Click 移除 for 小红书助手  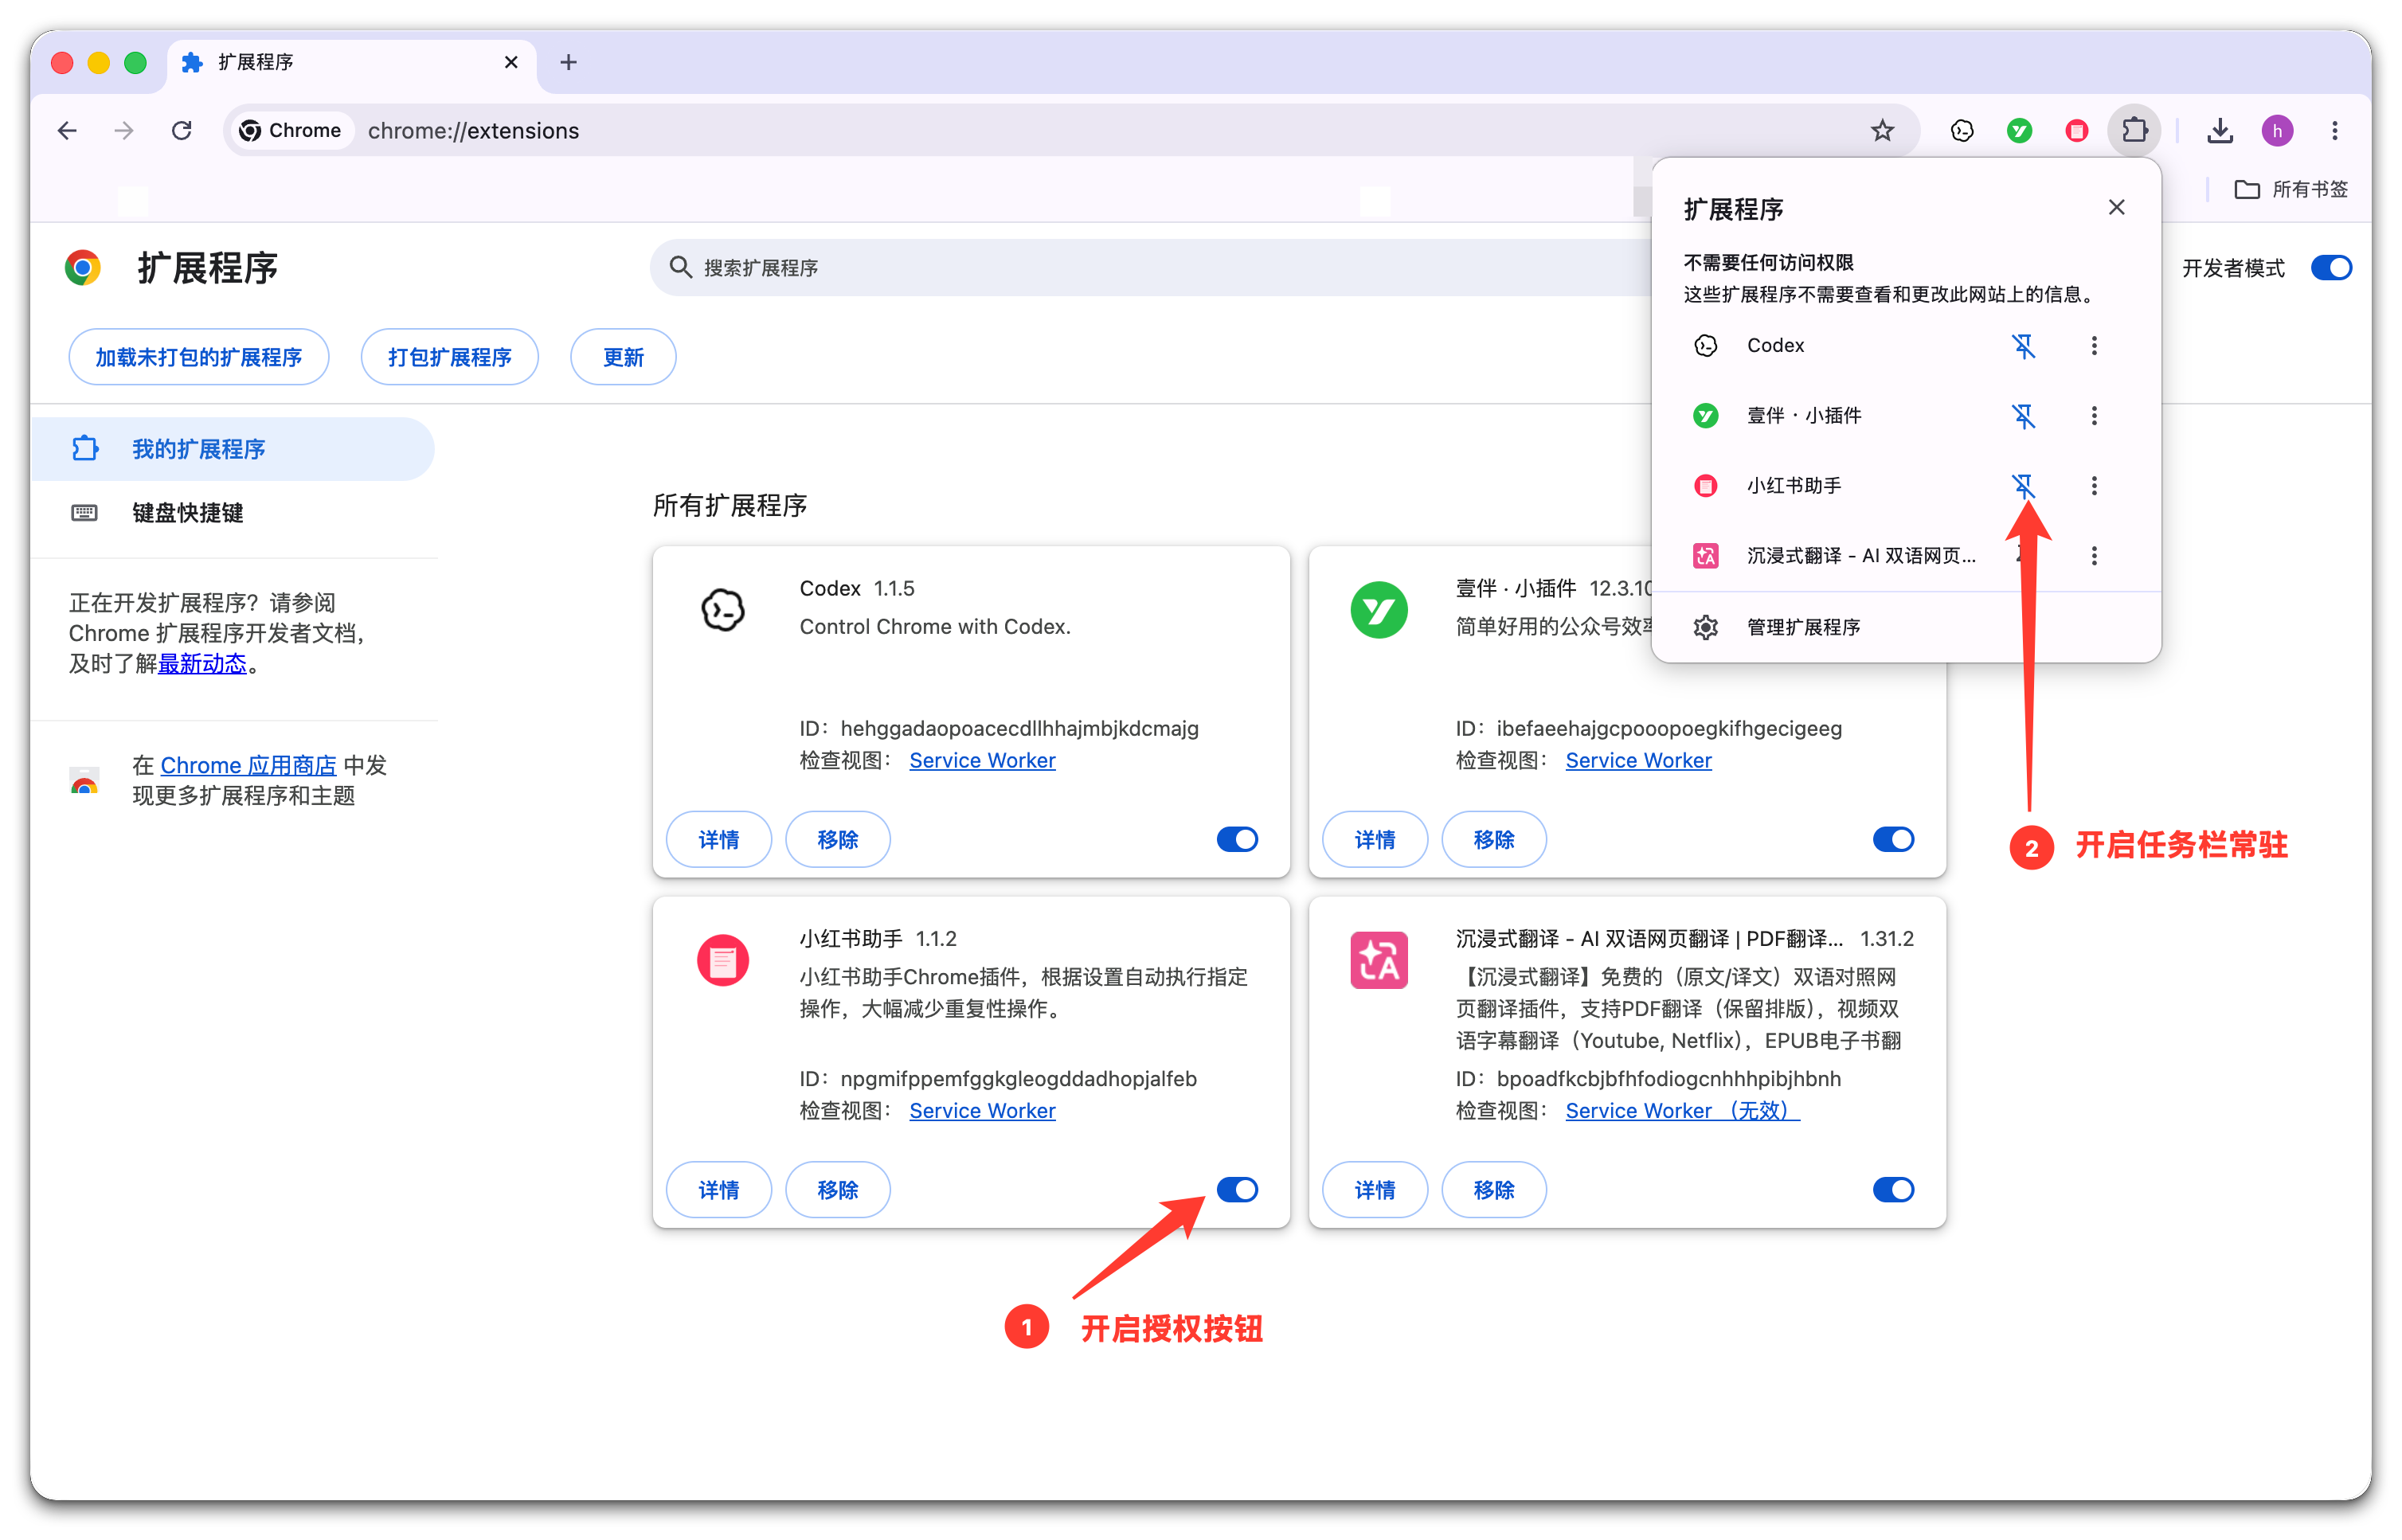coord(837,1189)
